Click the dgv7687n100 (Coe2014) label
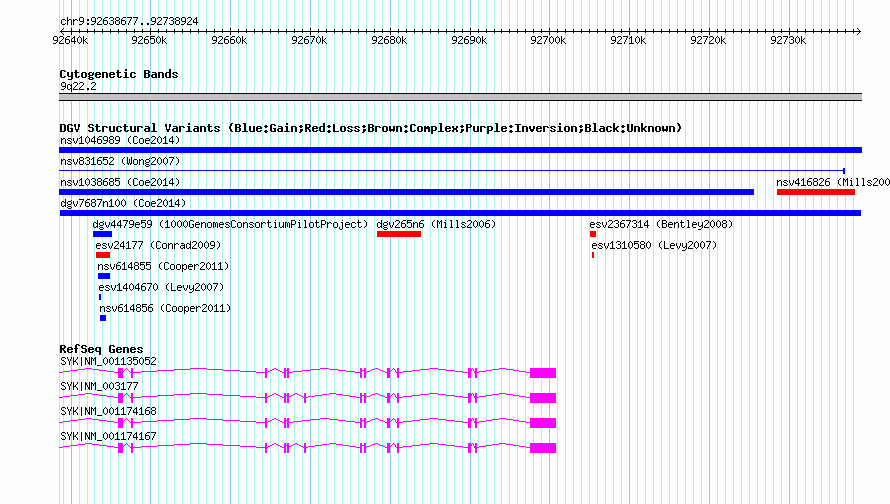The height and width of the screenshot is (504, 890). pos(123,203)
